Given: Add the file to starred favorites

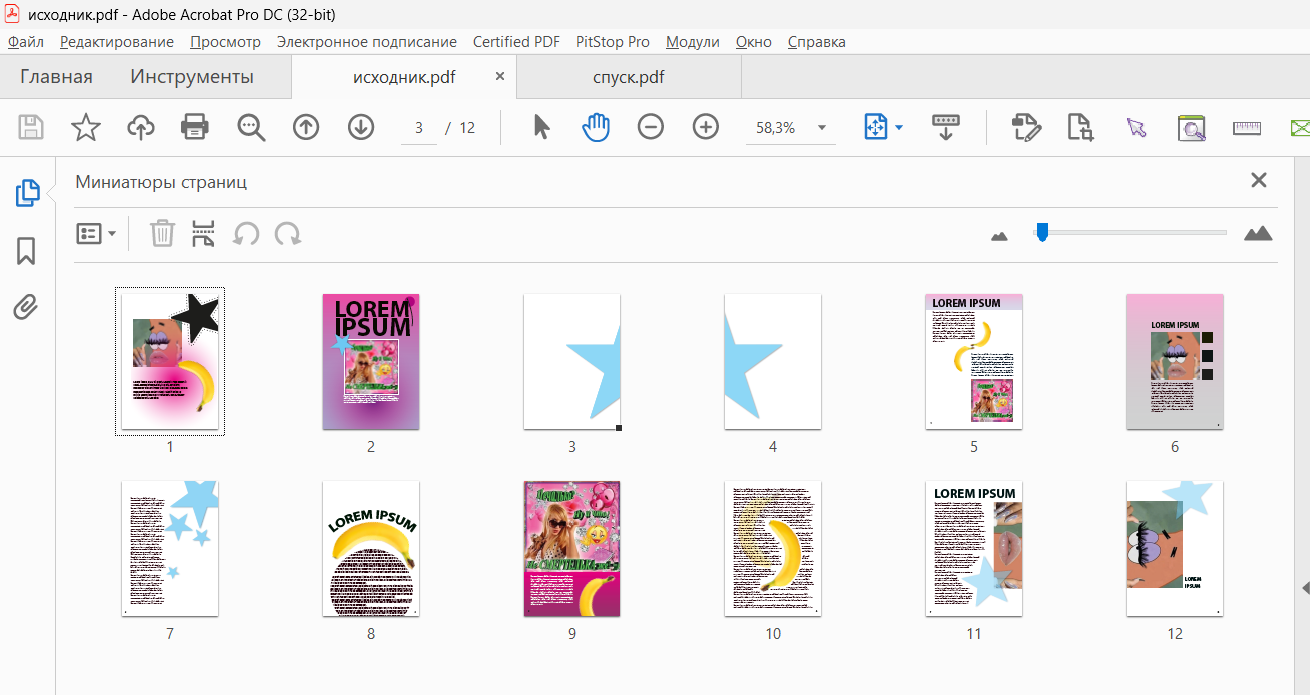Looking at the screenshot, I should (86, 127).
